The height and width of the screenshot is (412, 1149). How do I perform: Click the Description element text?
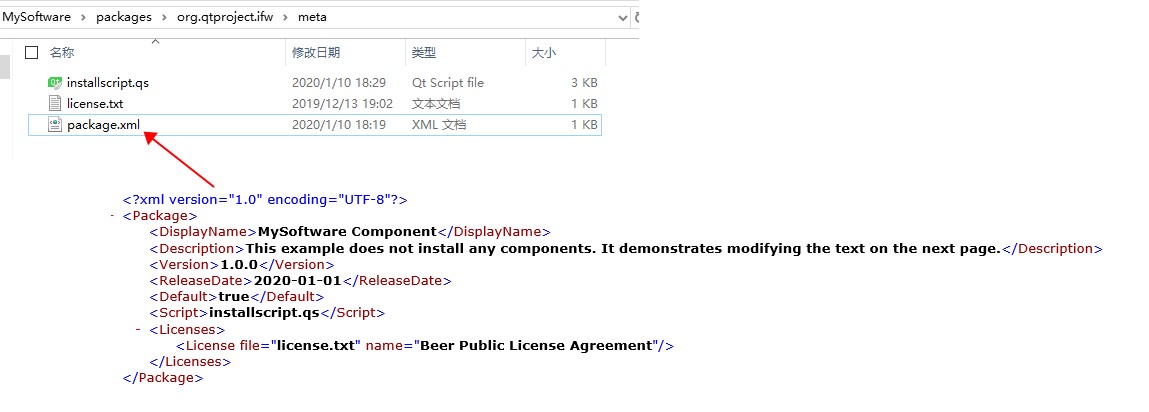click(x=622, y=249)
